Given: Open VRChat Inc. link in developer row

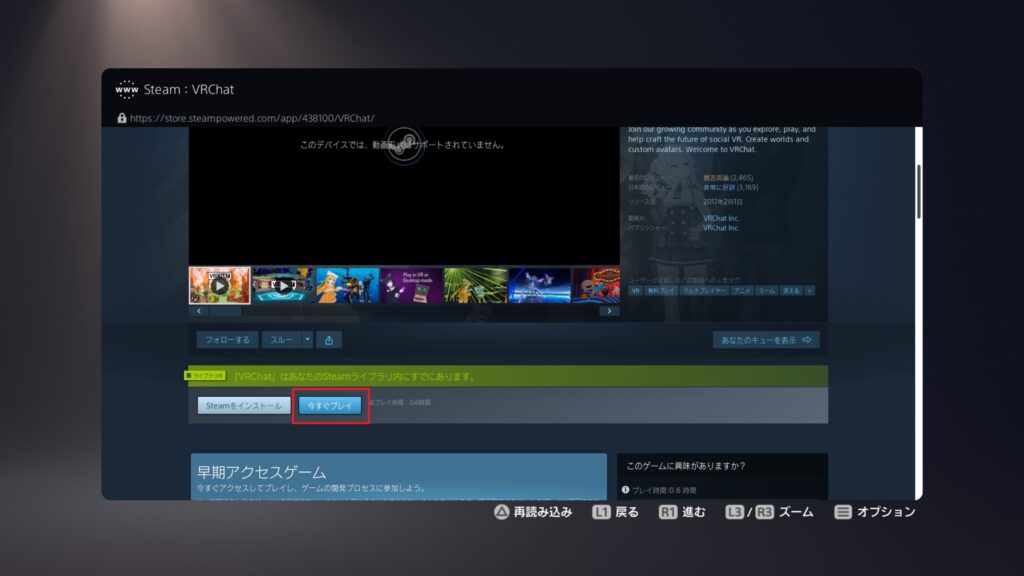Looking at the screenshot, I should 721,218.
